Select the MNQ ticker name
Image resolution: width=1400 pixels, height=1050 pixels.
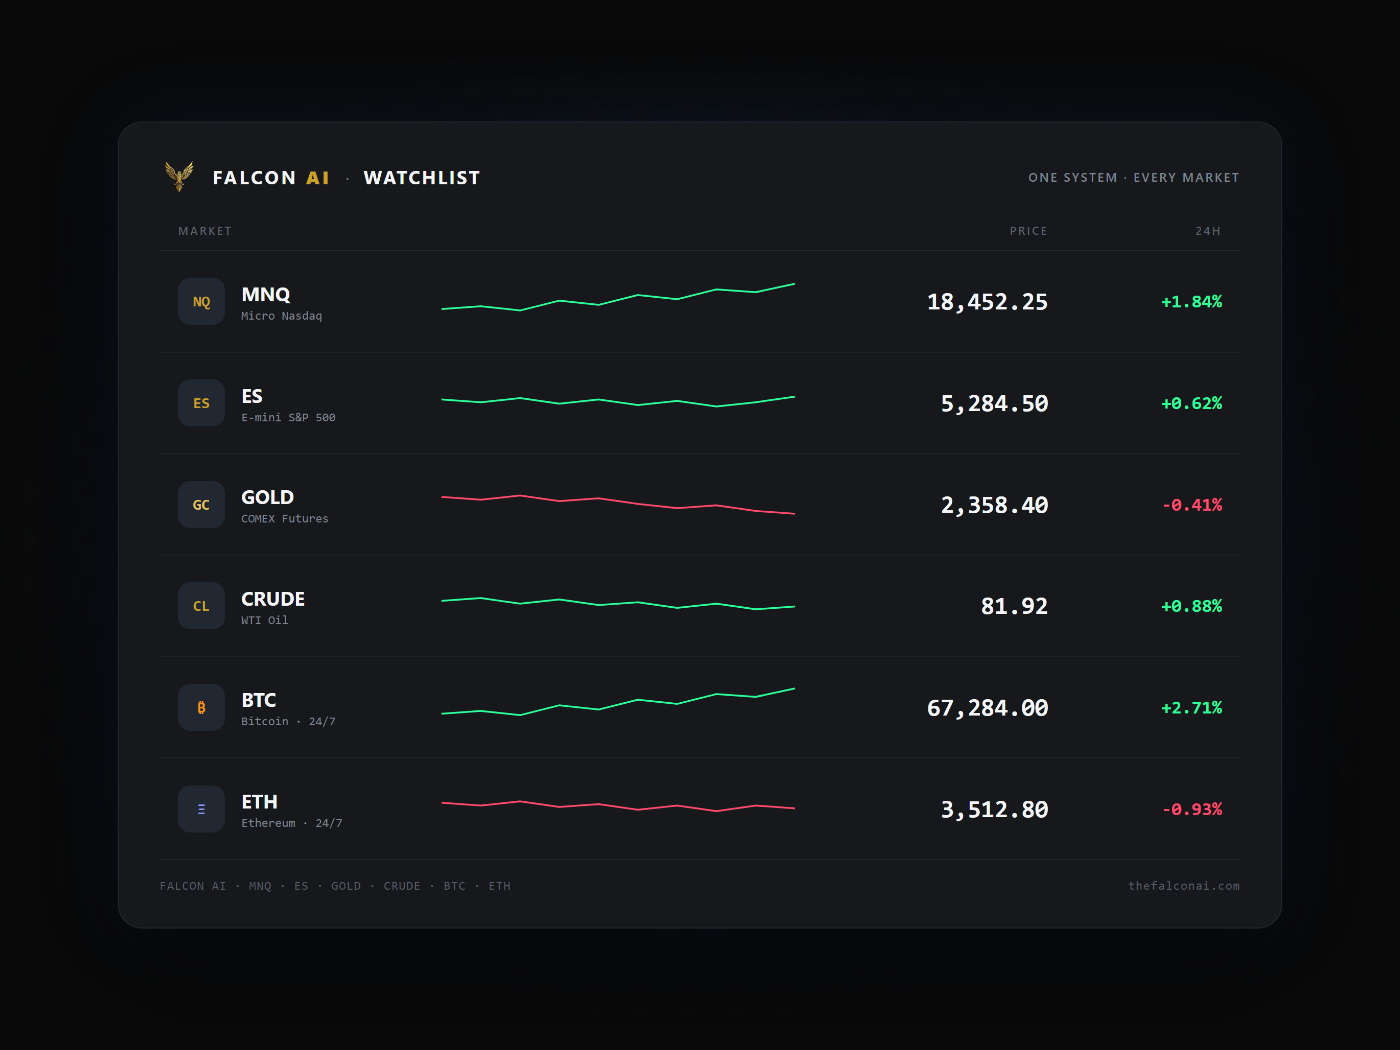(x=266, y=295)
